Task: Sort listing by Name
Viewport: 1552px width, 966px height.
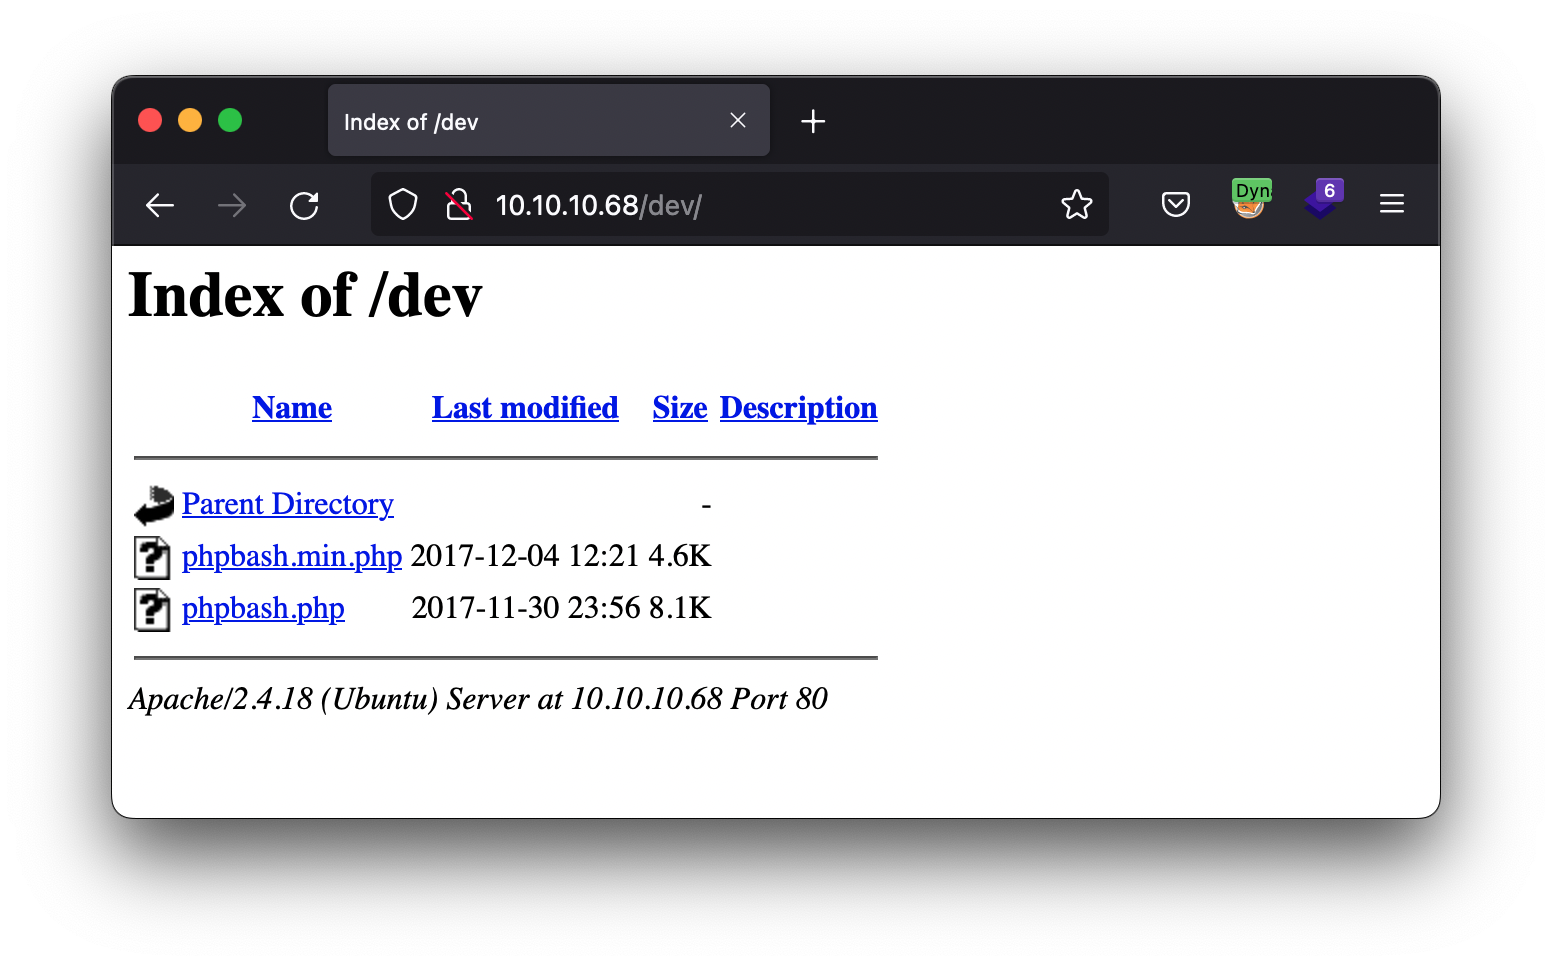Action: 292,408
